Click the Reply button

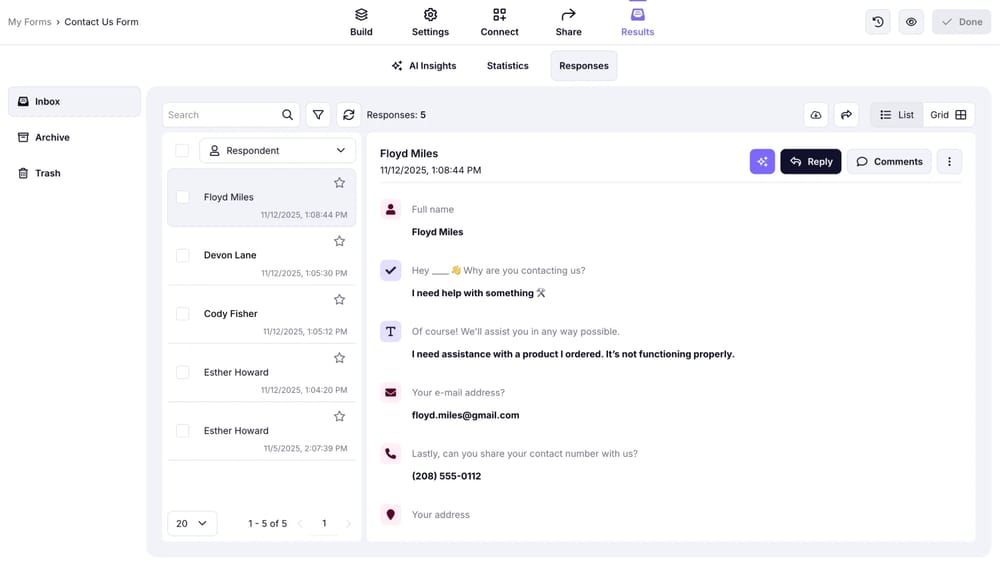point(810,161)
